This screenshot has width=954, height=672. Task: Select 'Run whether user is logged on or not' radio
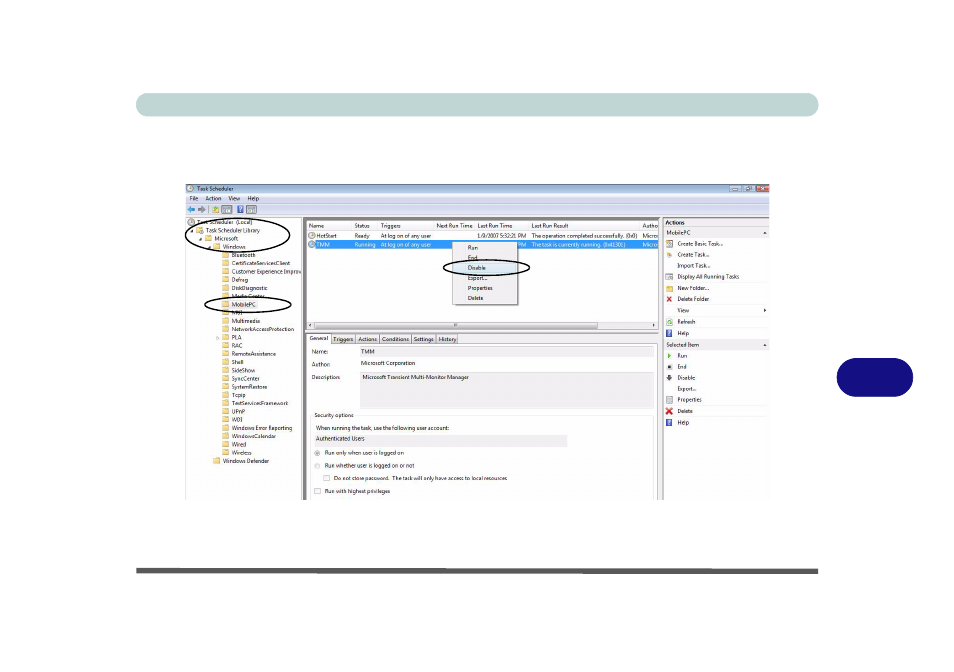(317, 466)
